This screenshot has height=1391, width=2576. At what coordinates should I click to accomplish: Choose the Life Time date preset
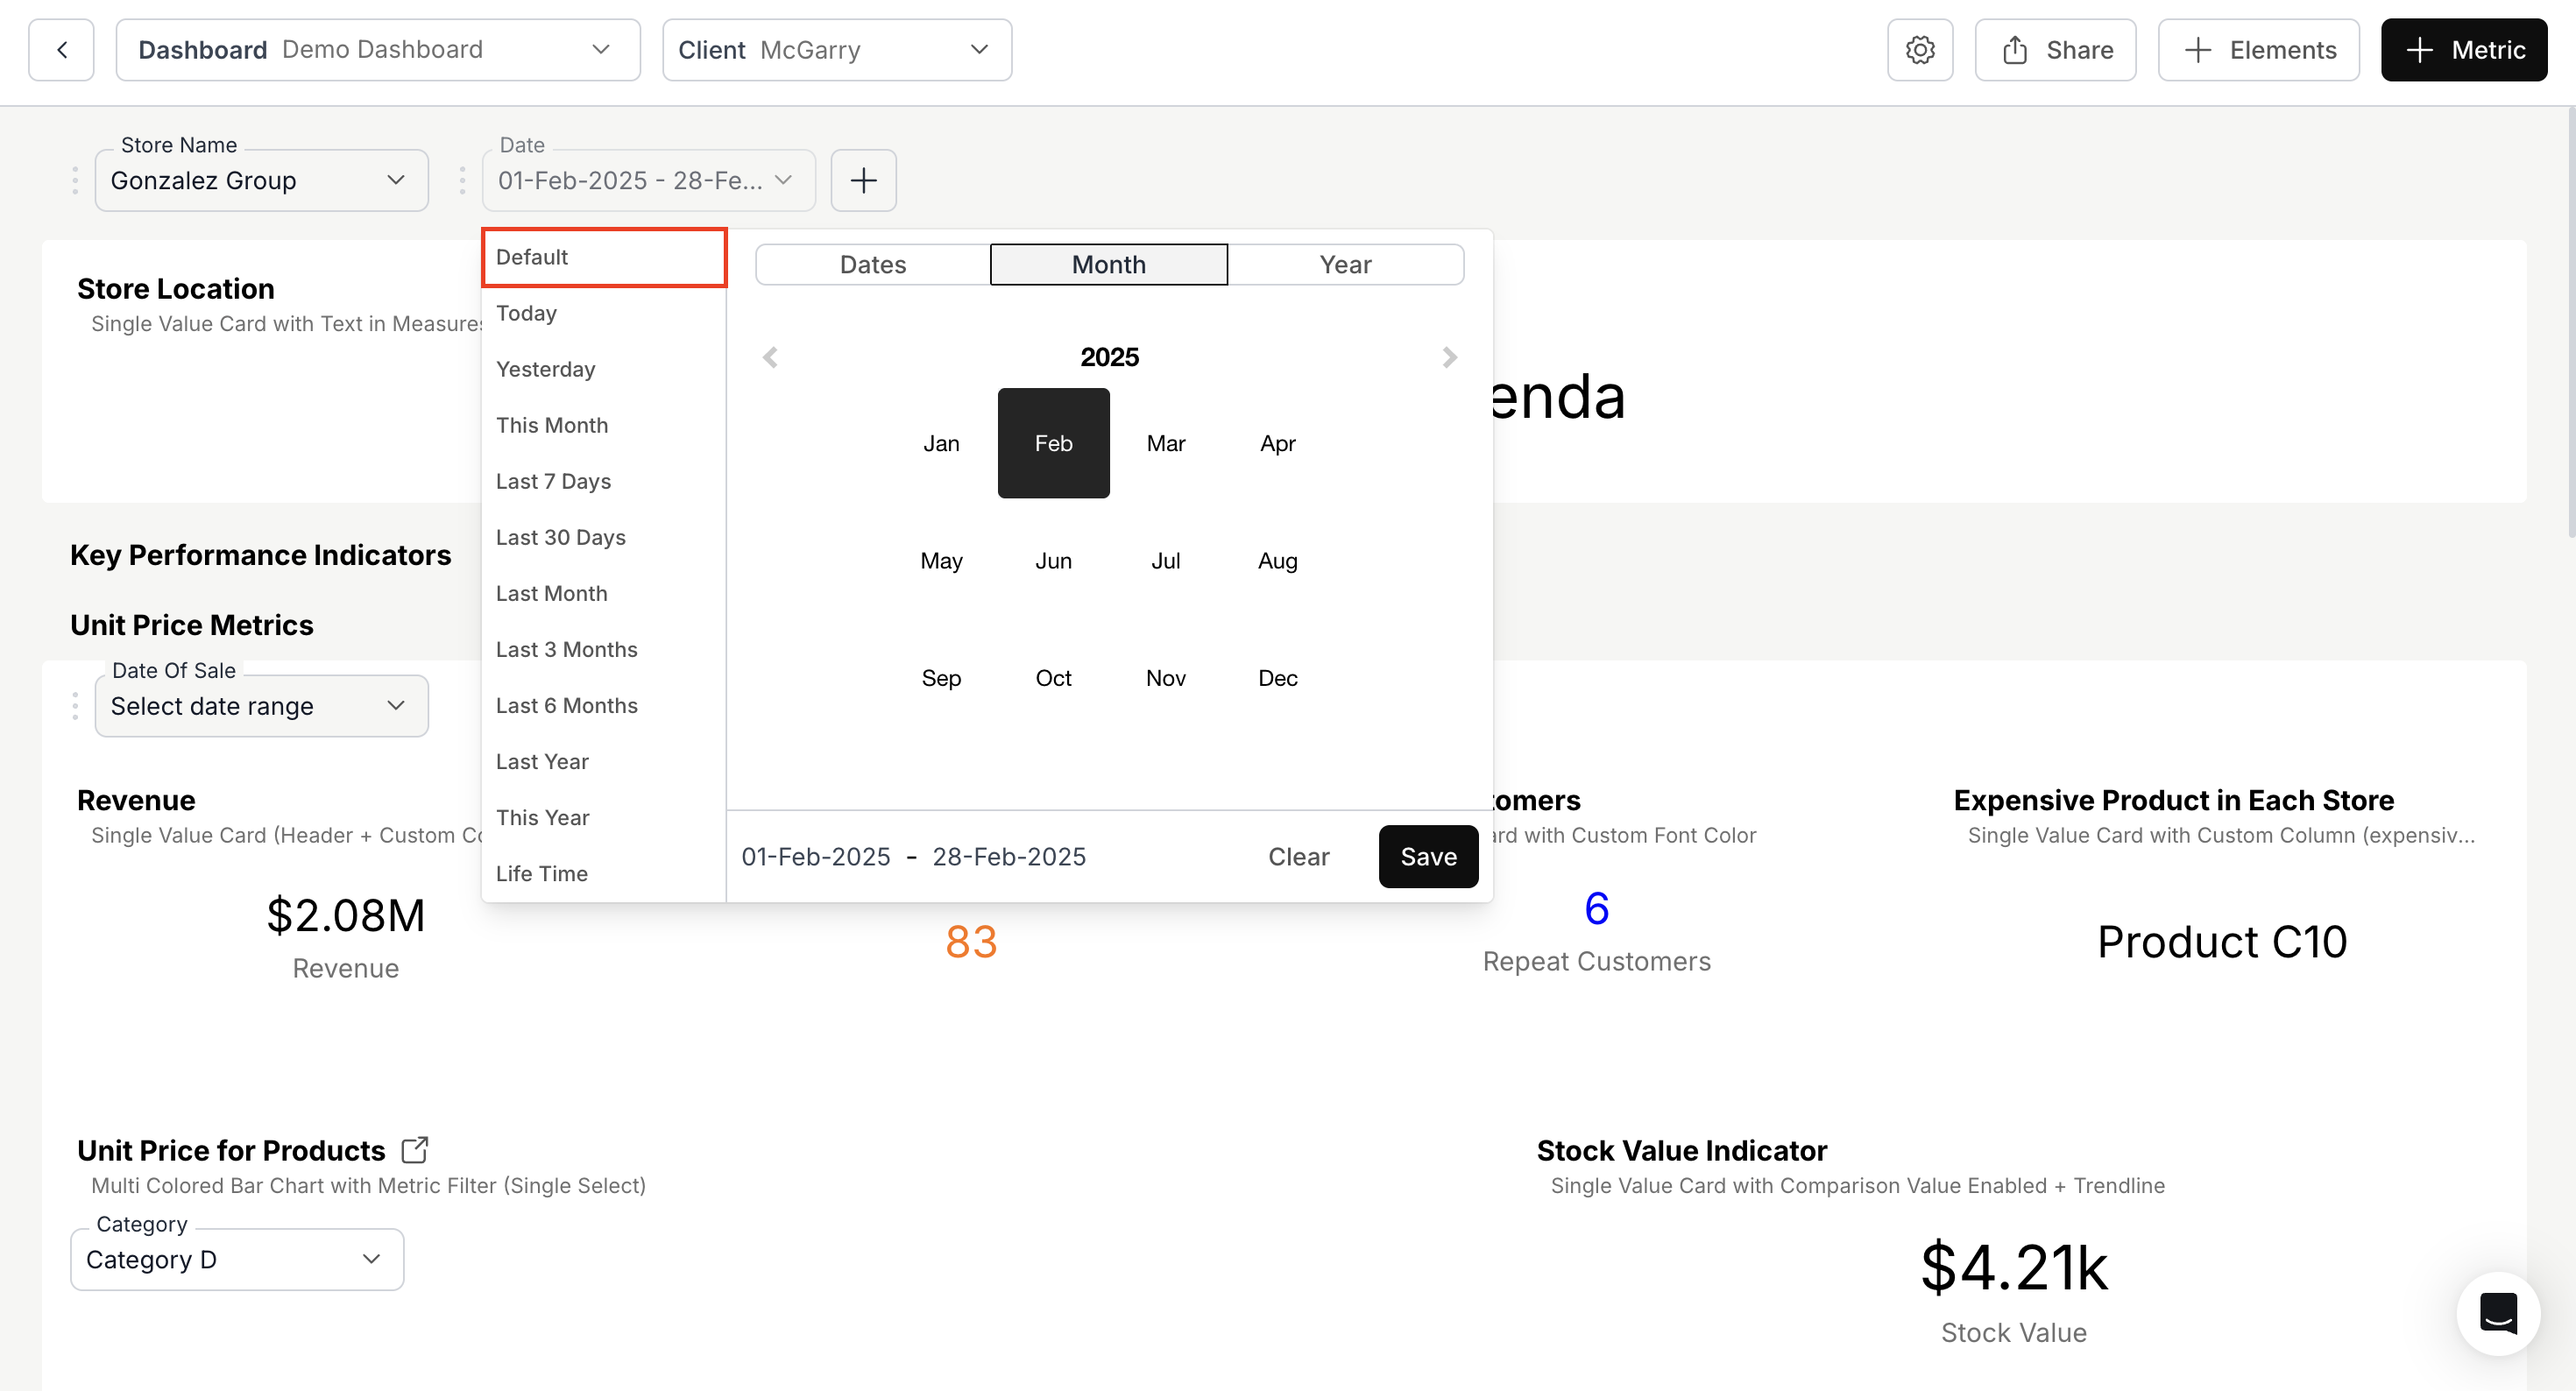coord(541,872)
